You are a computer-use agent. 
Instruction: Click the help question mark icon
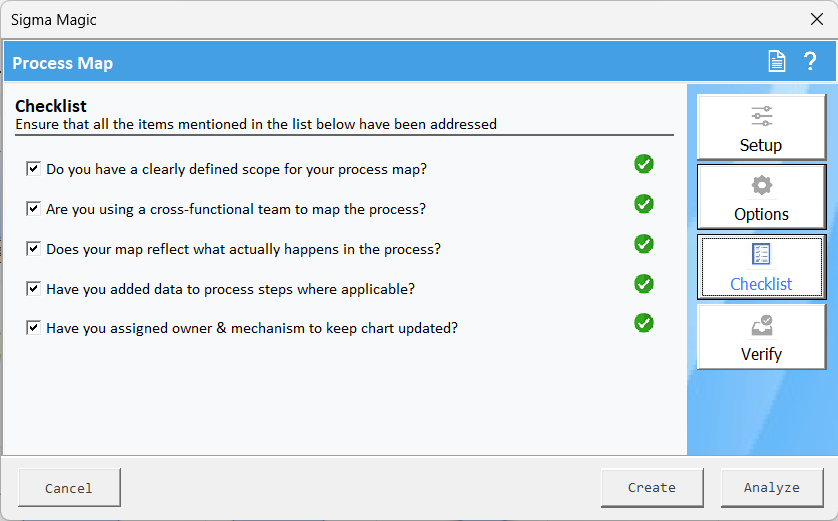[x=810, y=62]
